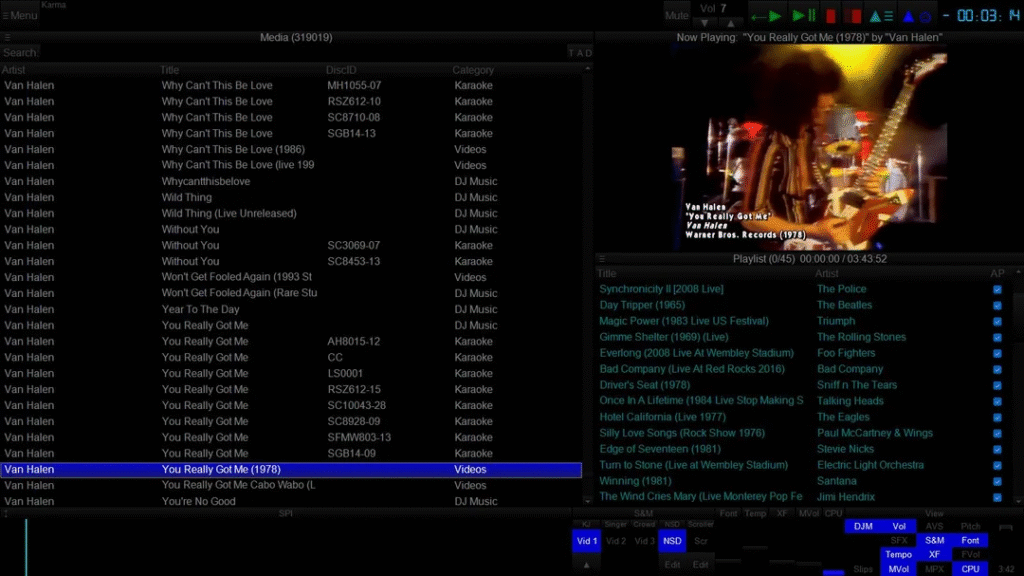Click the Tempo view button
Screen dimensions: 1024x576
[x=898, y=555]
